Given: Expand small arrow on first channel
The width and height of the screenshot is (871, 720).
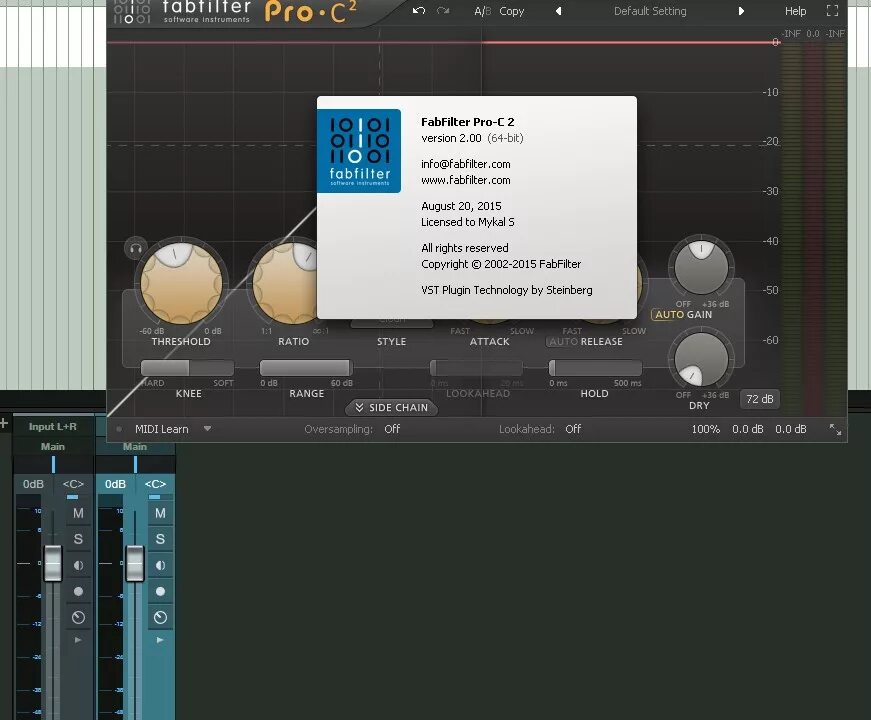Looking at the screenshot, I should (x=78, y=640).
